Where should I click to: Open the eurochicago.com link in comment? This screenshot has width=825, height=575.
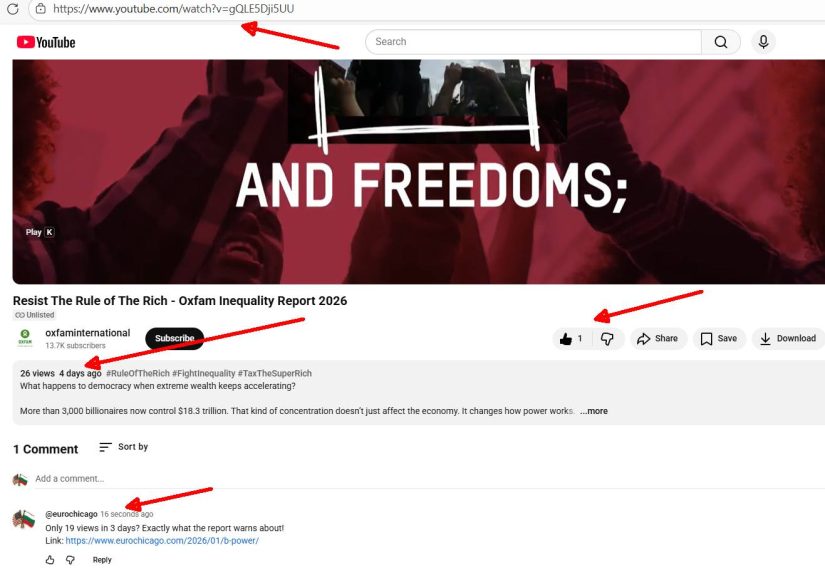pyautogui.click(x=162, y=541)
